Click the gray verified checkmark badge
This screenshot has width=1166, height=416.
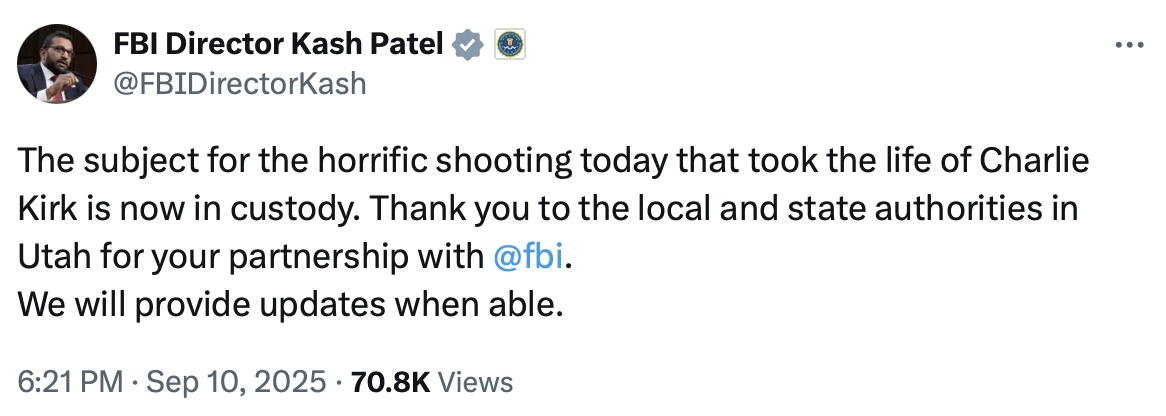click(471, 43)
